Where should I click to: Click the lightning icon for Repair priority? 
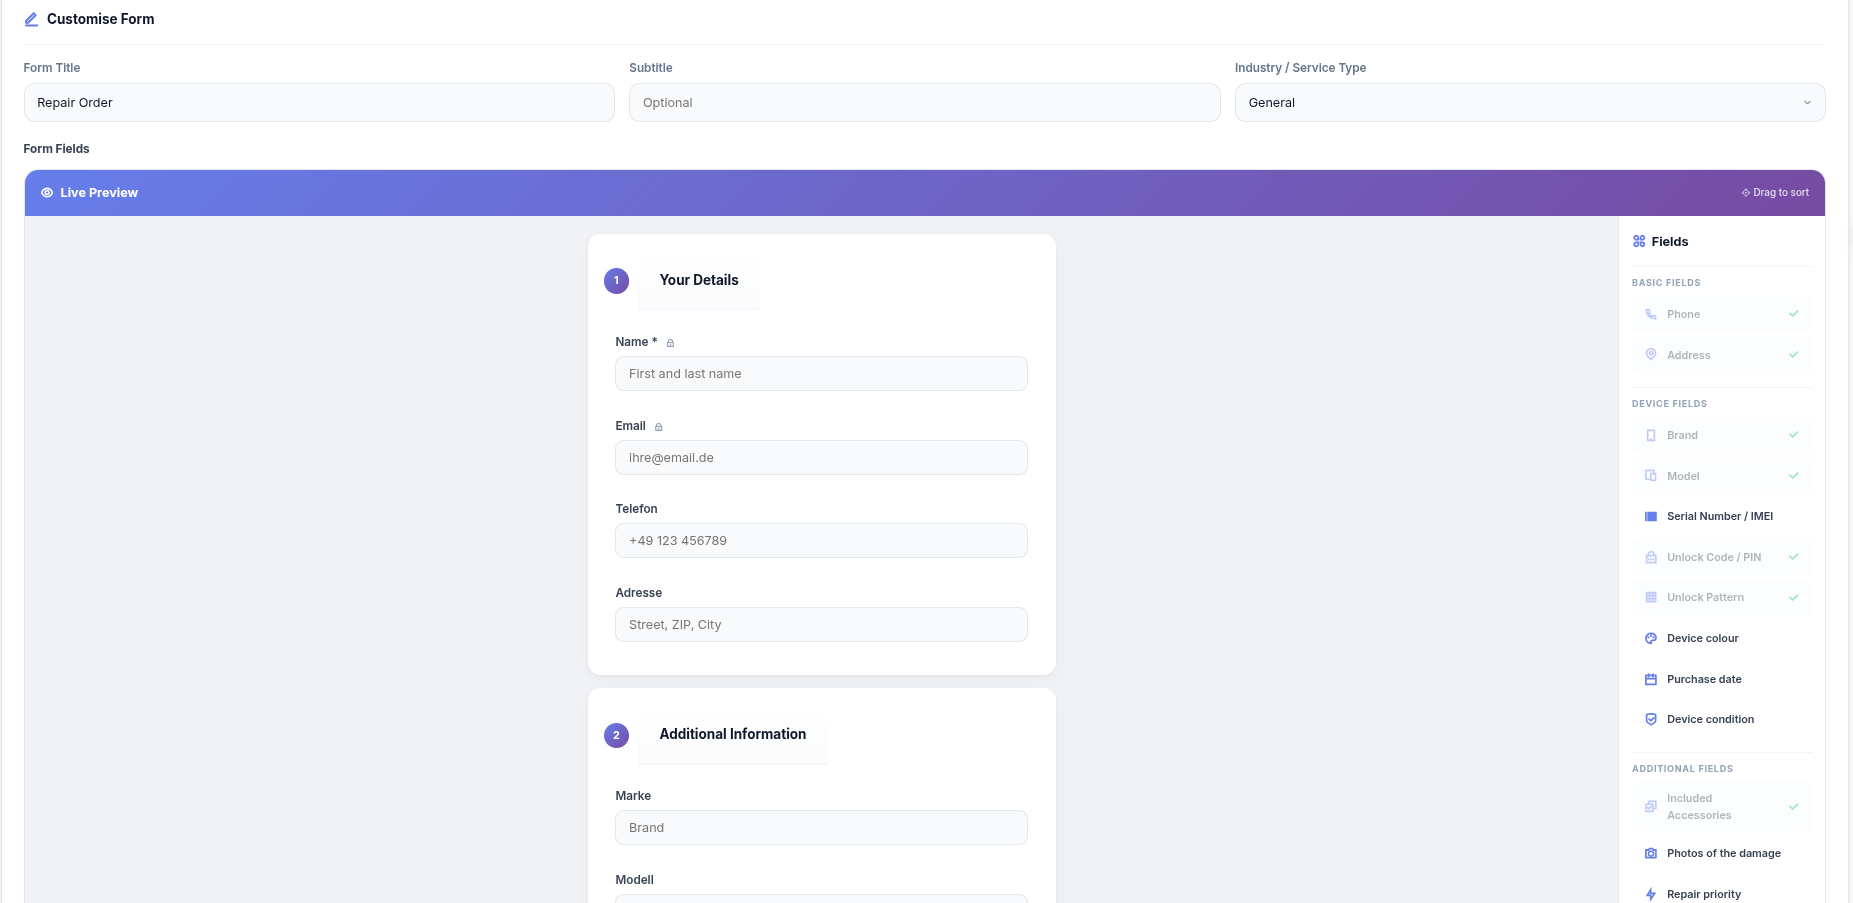pos(1651,893)
